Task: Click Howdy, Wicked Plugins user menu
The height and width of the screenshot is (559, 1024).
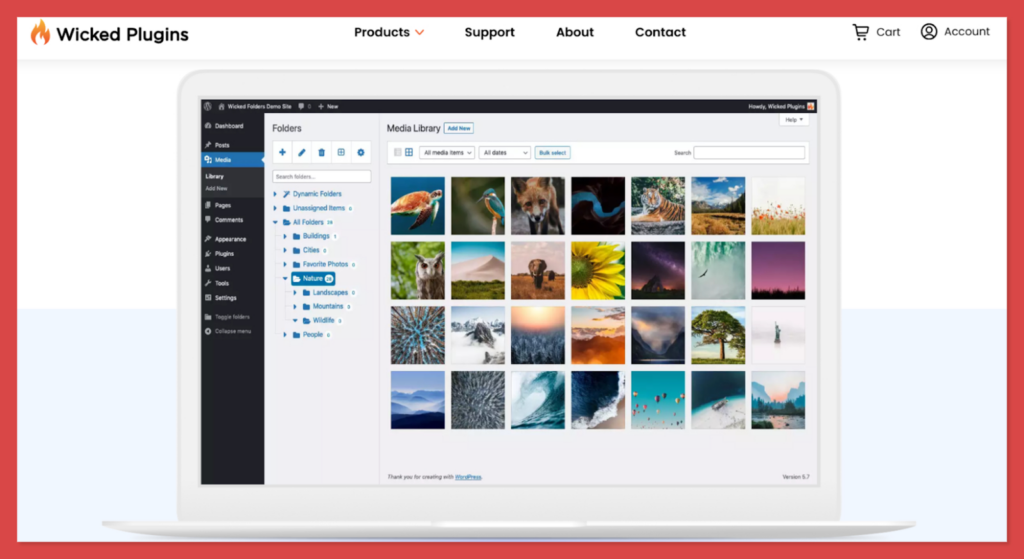Action: point(781,106)
